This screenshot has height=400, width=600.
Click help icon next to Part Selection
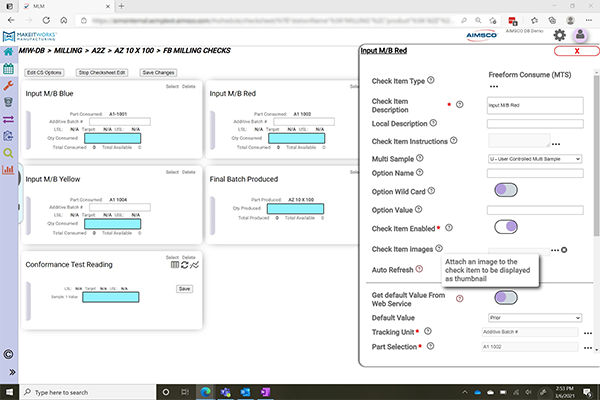click(x=430, y=346)
